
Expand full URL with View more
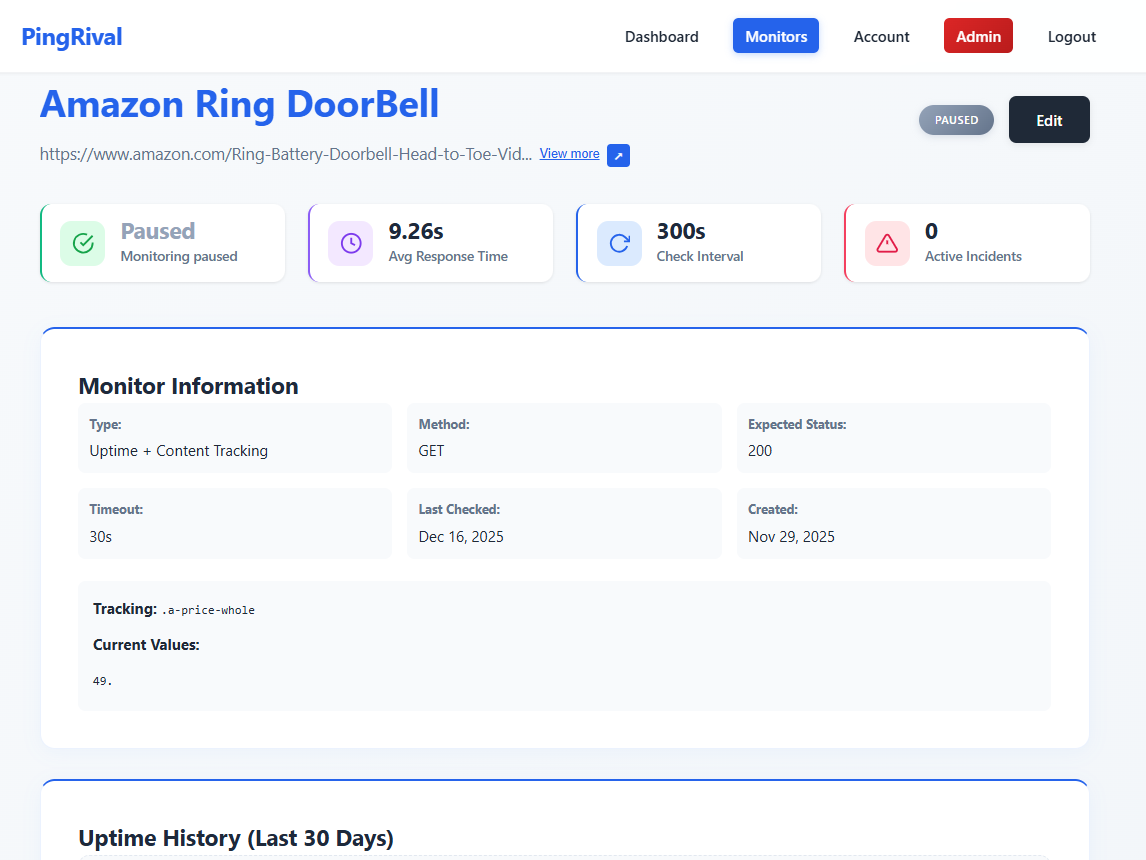569,154
